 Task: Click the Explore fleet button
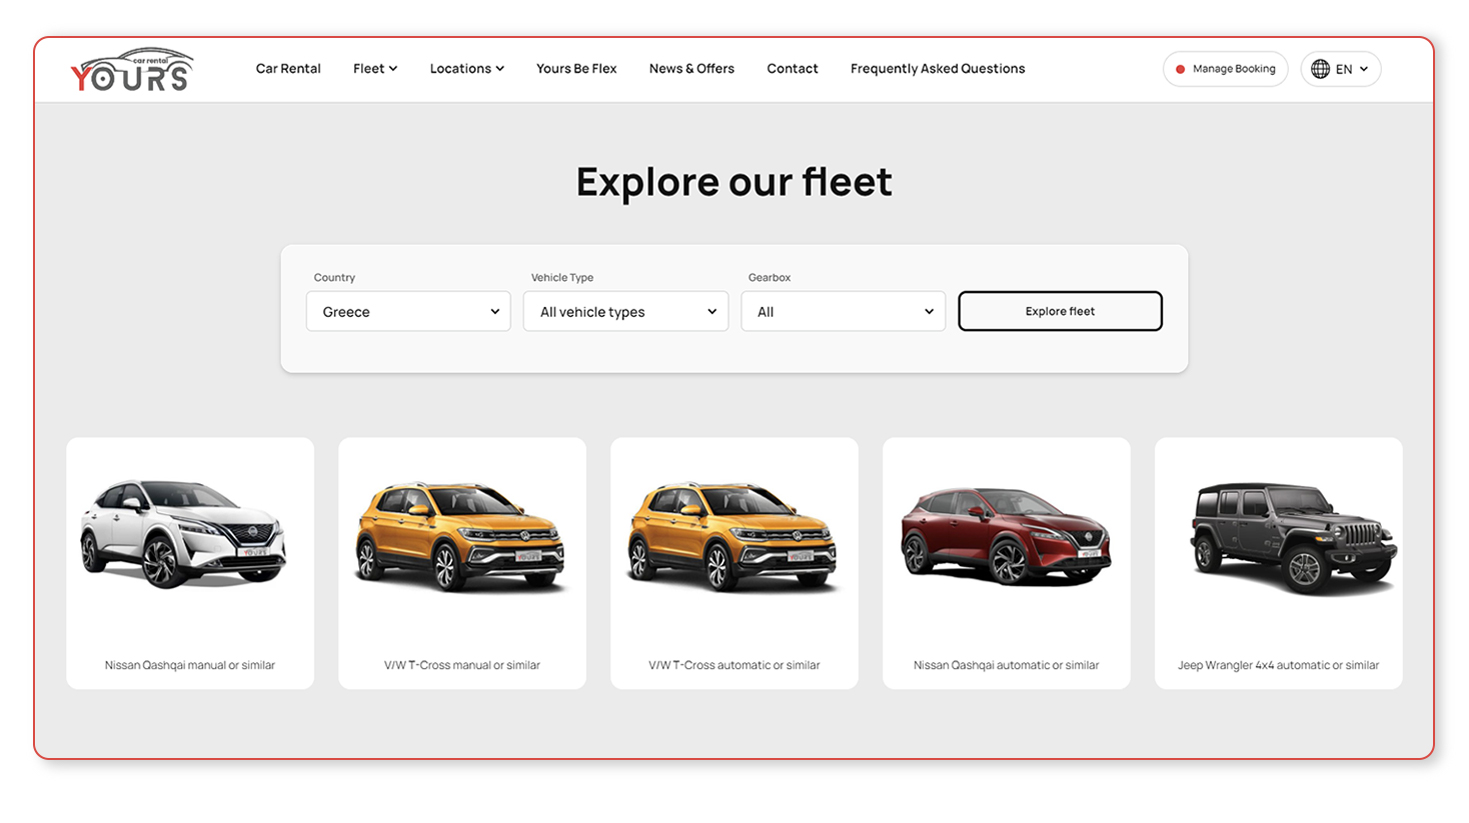pyautogui.click(x=1060, y=311)
